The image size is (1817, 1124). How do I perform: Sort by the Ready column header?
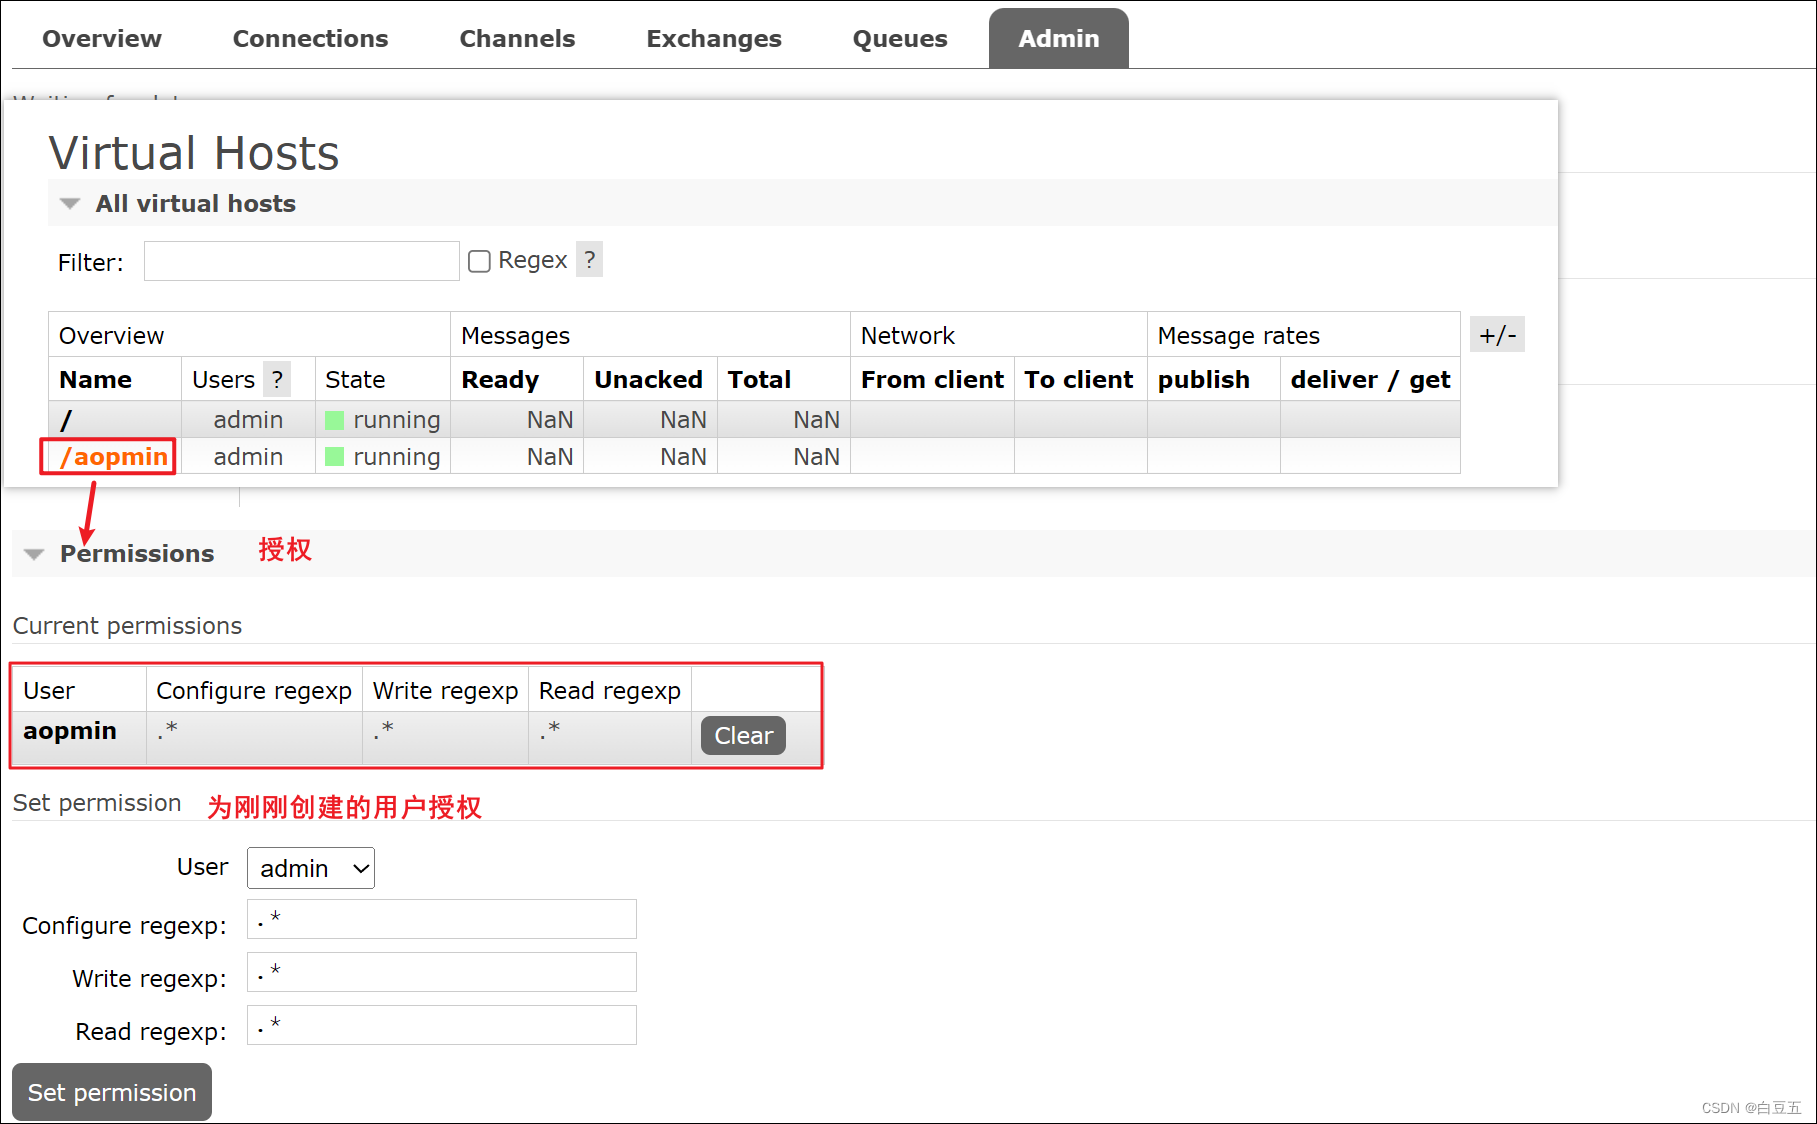click(x=500, y=380)
